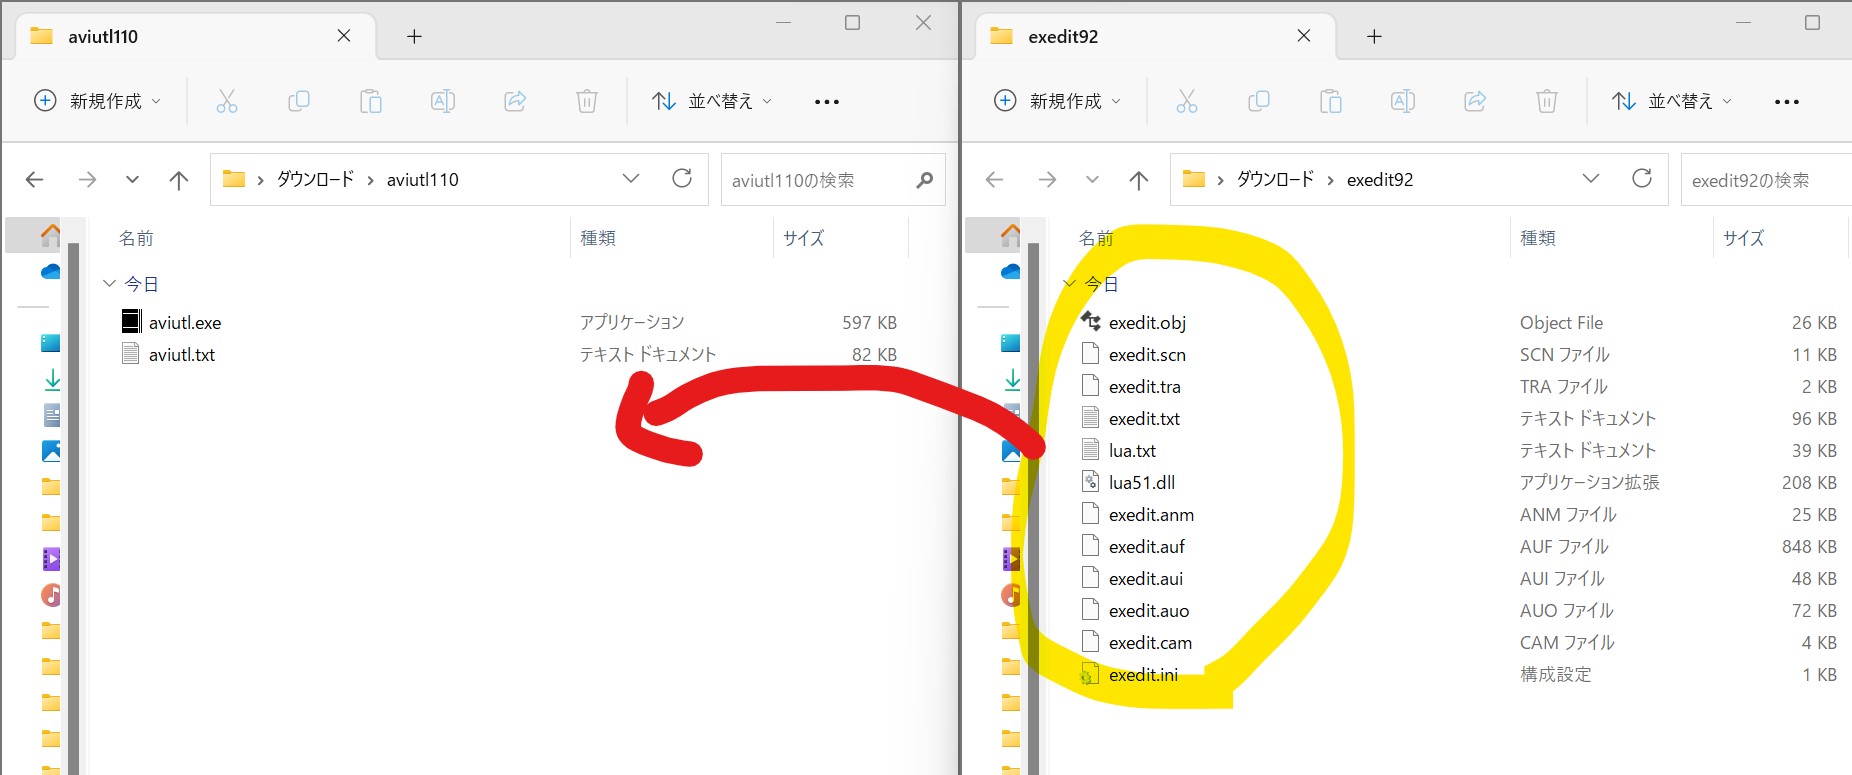Go forward in aviutl110 window
Viewport: 1852px width, 775px height.
click(x=88, y=180)
